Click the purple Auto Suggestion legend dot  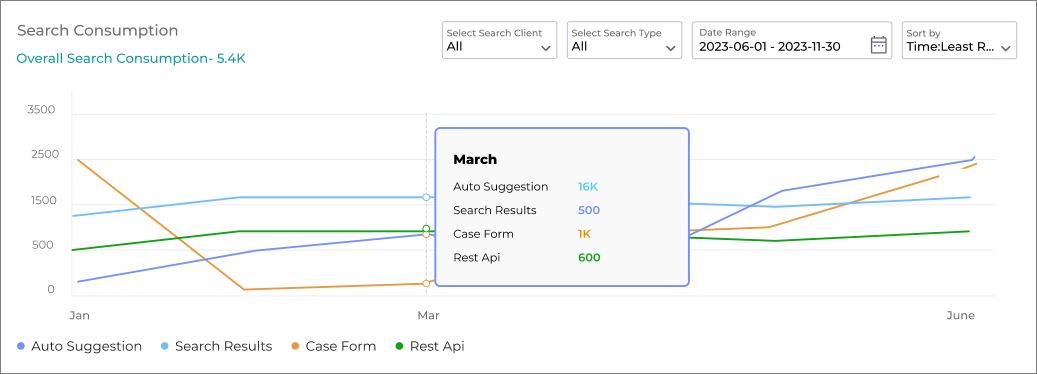[21, 346]
